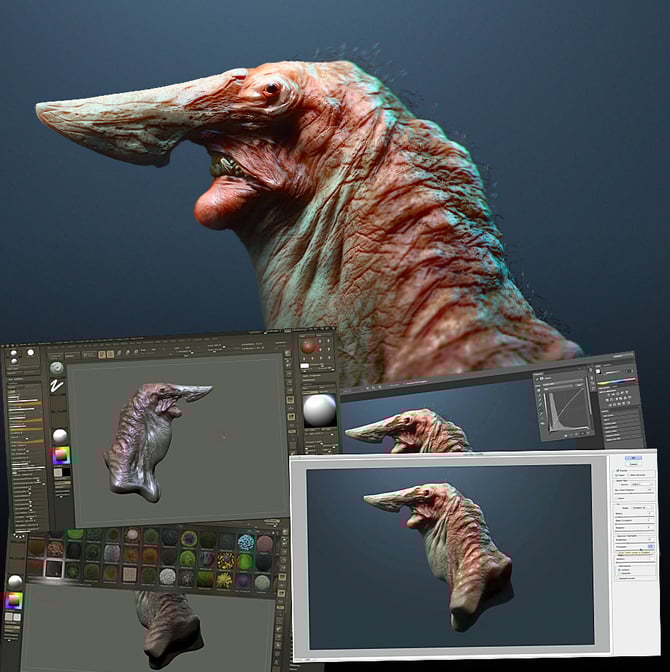
Task: Open material sphere in lower ZBrush window
Action: click(x=15, y=582)
